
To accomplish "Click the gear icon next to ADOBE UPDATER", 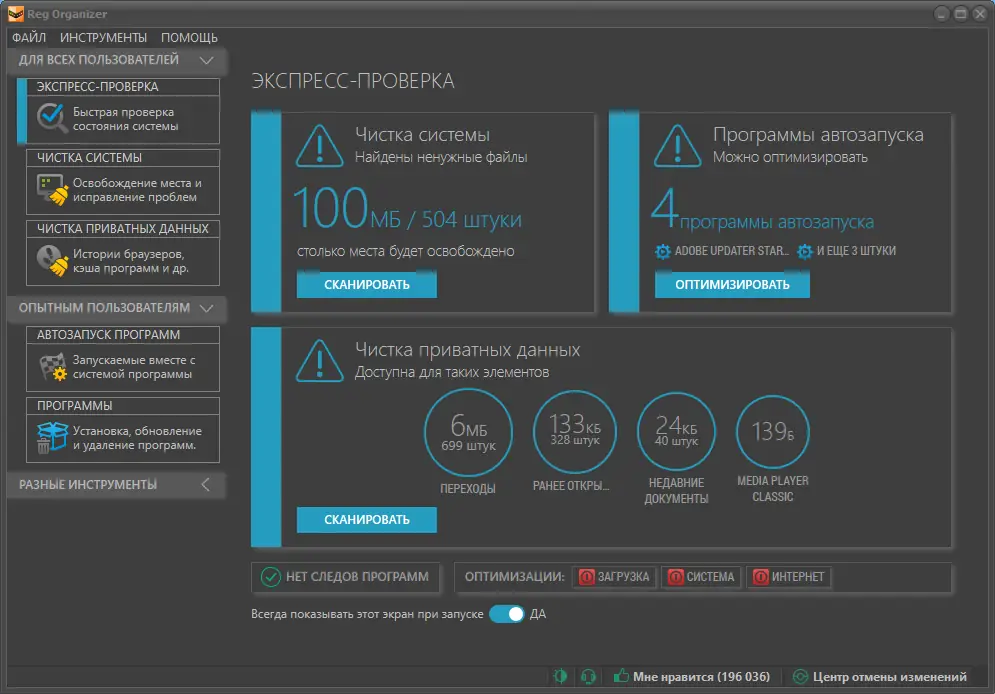I will [x=662, y=252].
